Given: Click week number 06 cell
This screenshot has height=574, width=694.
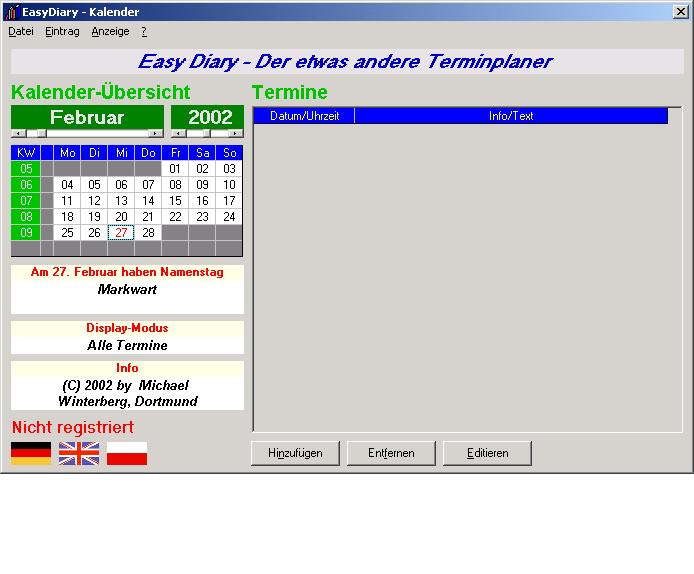Looking at the screenshot, I should tap(26, 185).
